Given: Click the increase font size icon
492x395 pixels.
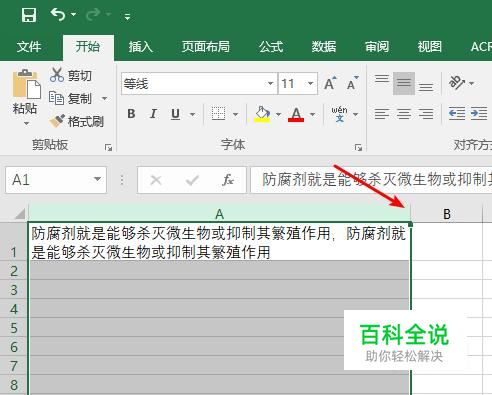Looking at the screenshot, I should (x=330, y=83).
